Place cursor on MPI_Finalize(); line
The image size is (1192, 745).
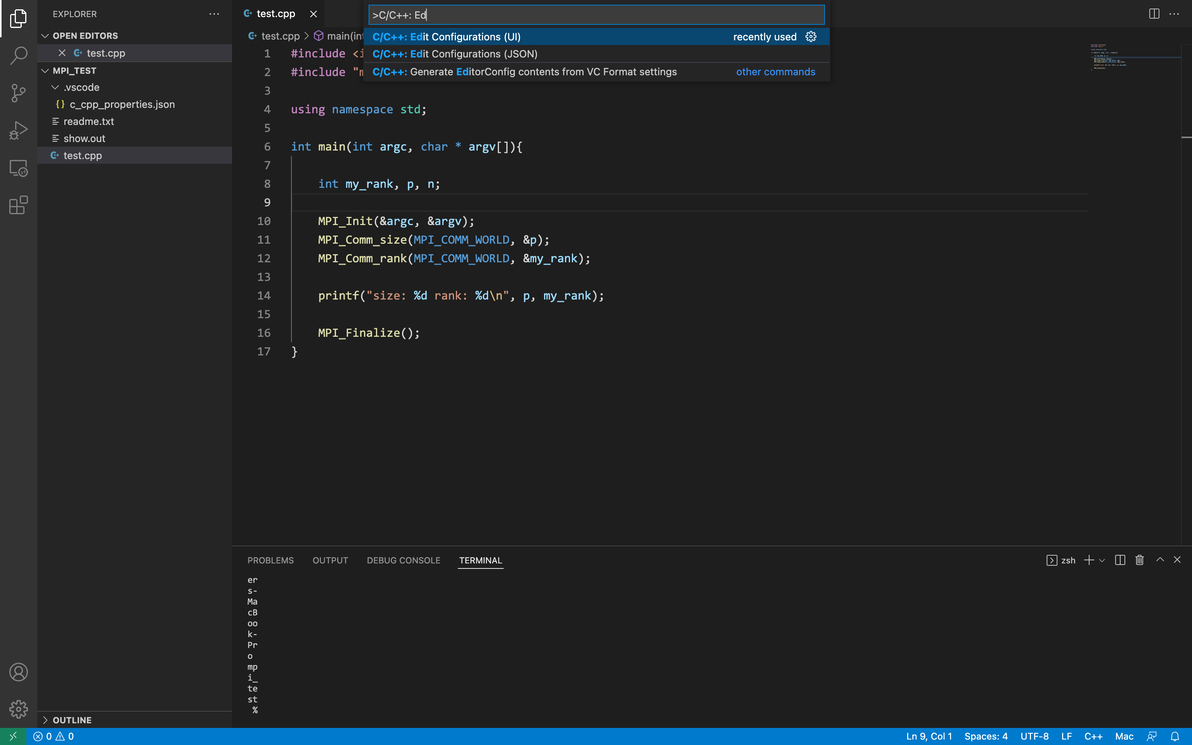369,333
